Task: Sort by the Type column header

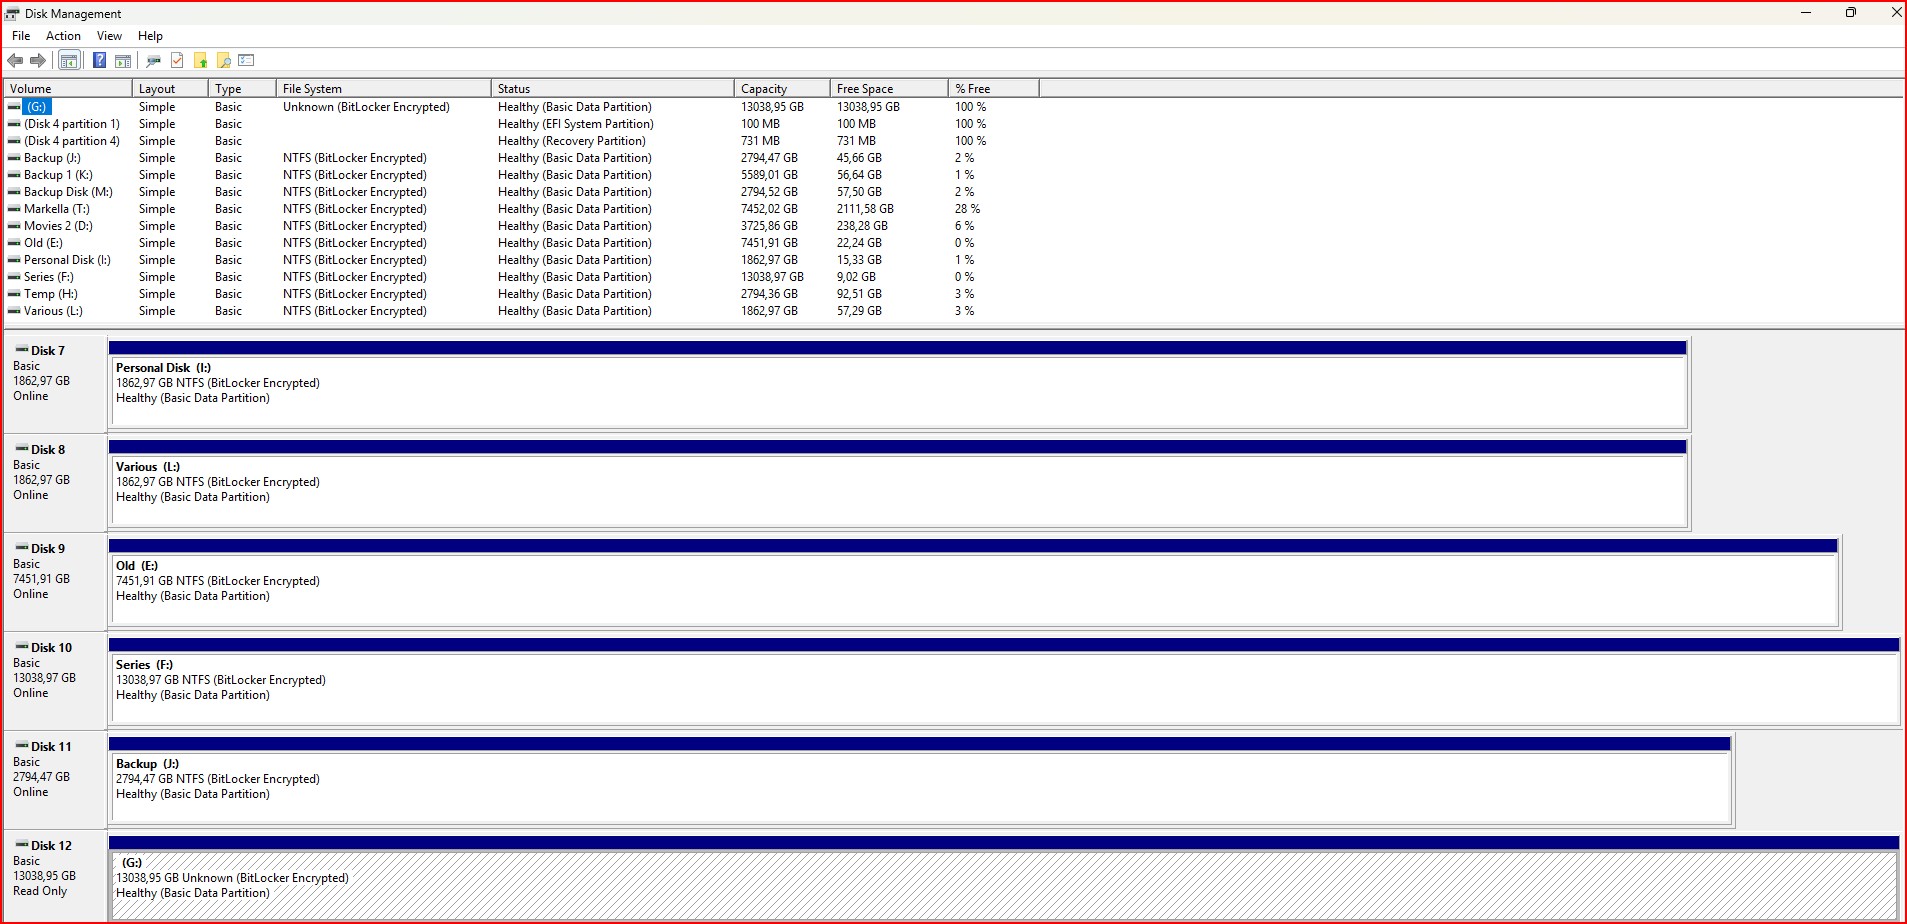Action: pos(242,89)
